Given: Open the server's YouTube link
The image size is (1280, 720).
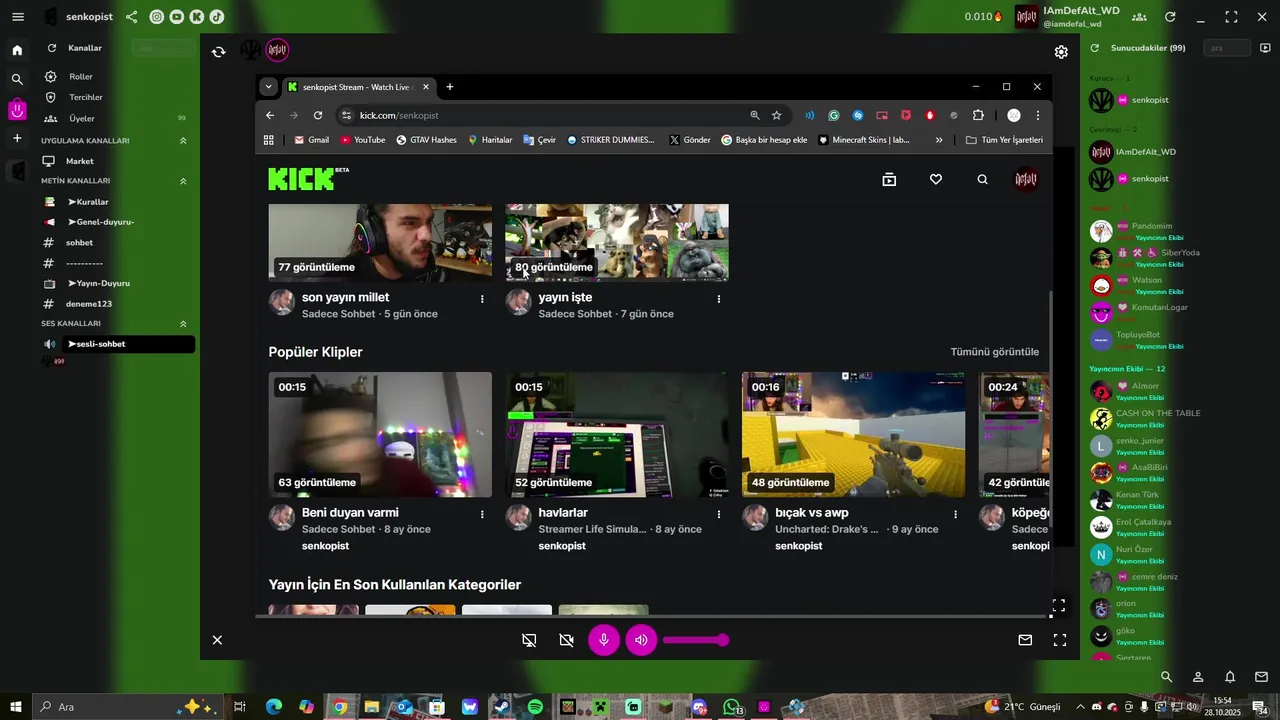Looking at the screenshot, I should pos(177,17).
